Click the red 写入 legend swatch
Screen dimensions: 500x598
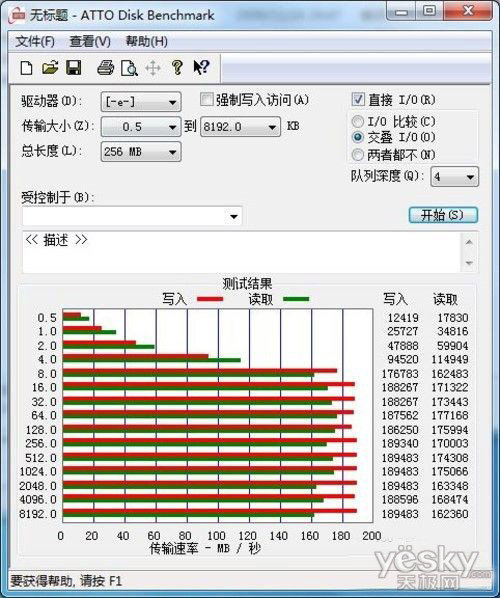pyautogui.click(x=210, y=299)
